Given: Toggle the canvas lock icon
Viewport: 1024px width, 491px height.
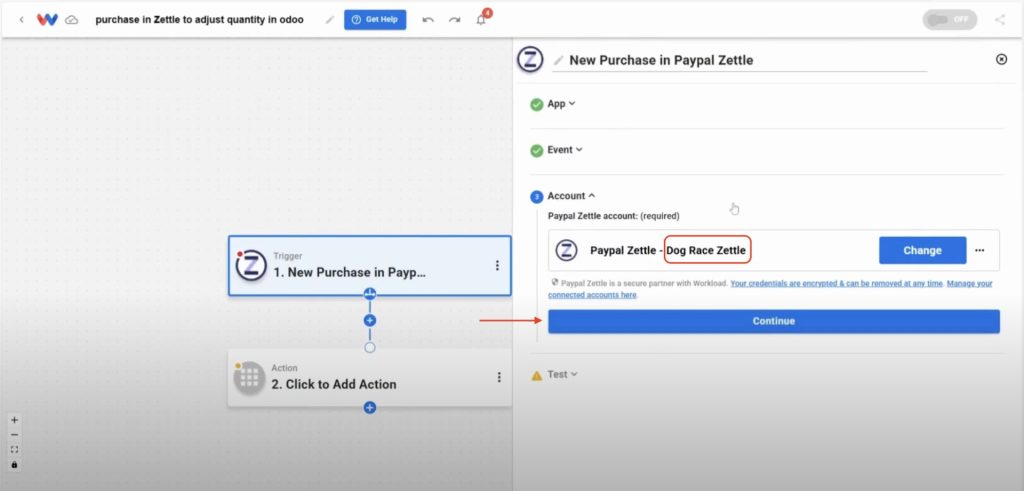Looking at the screenshot, I should point(14,465).
